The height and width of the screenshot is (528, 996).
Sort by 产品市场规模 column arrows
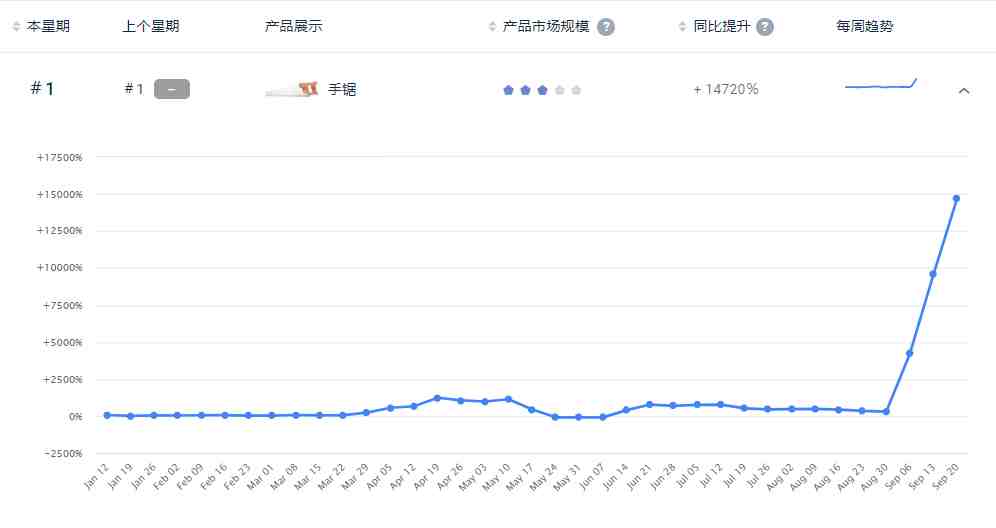point(492,27)
